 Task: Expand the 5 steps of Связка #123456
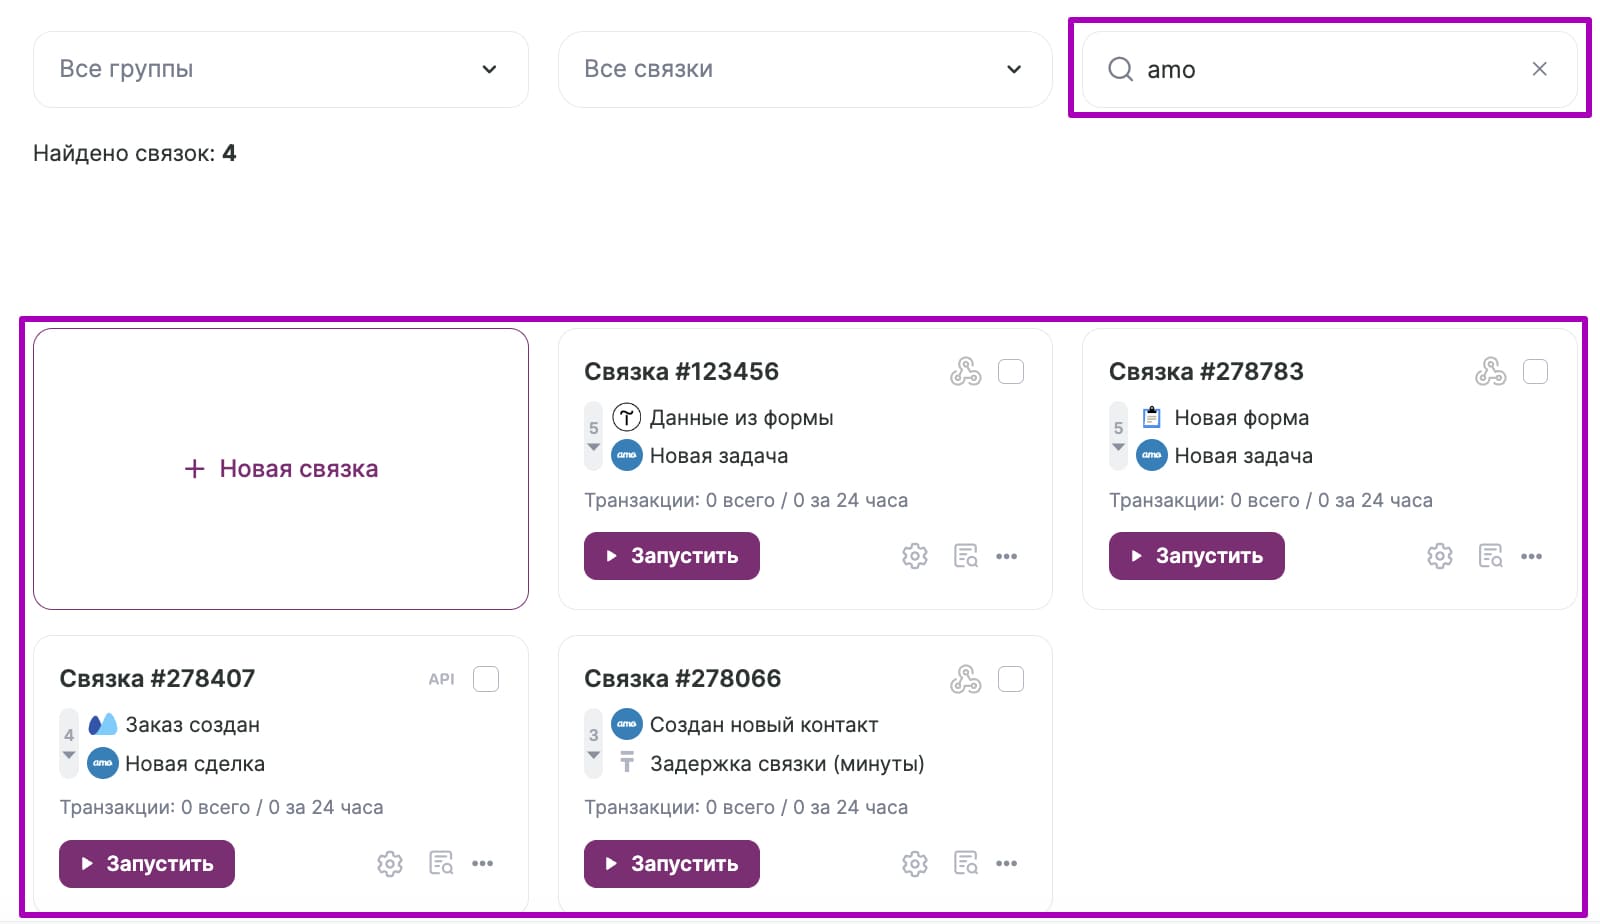pyautogui.click(x=594, y=436)
